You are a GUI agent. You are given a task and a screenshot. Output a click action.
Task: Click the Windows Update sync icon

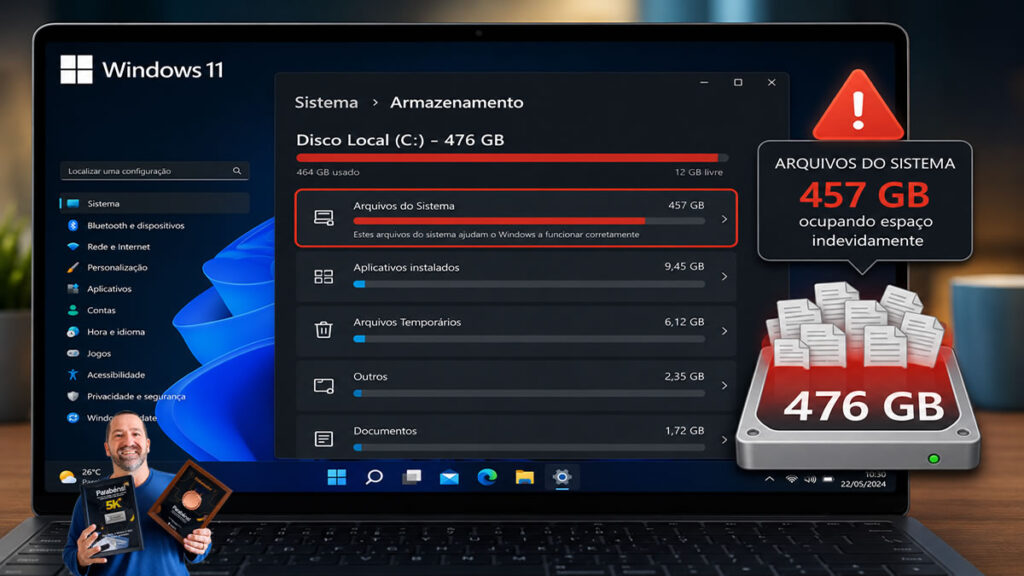(x=73, y=418)
